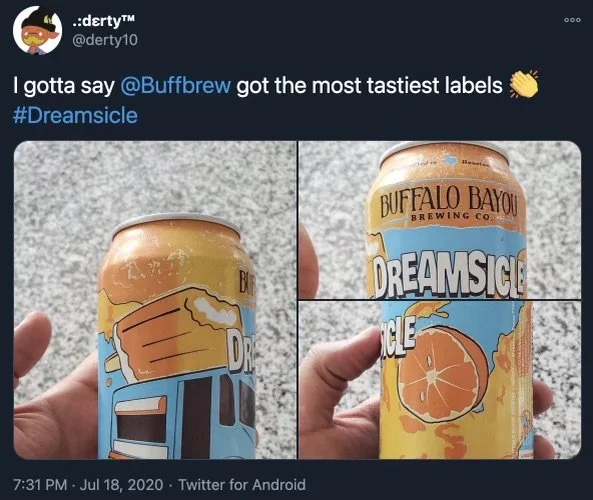This screenshot has width=593, height=500.
Task: Click 'I gotta say' tweet opening words
Action: 64,85
